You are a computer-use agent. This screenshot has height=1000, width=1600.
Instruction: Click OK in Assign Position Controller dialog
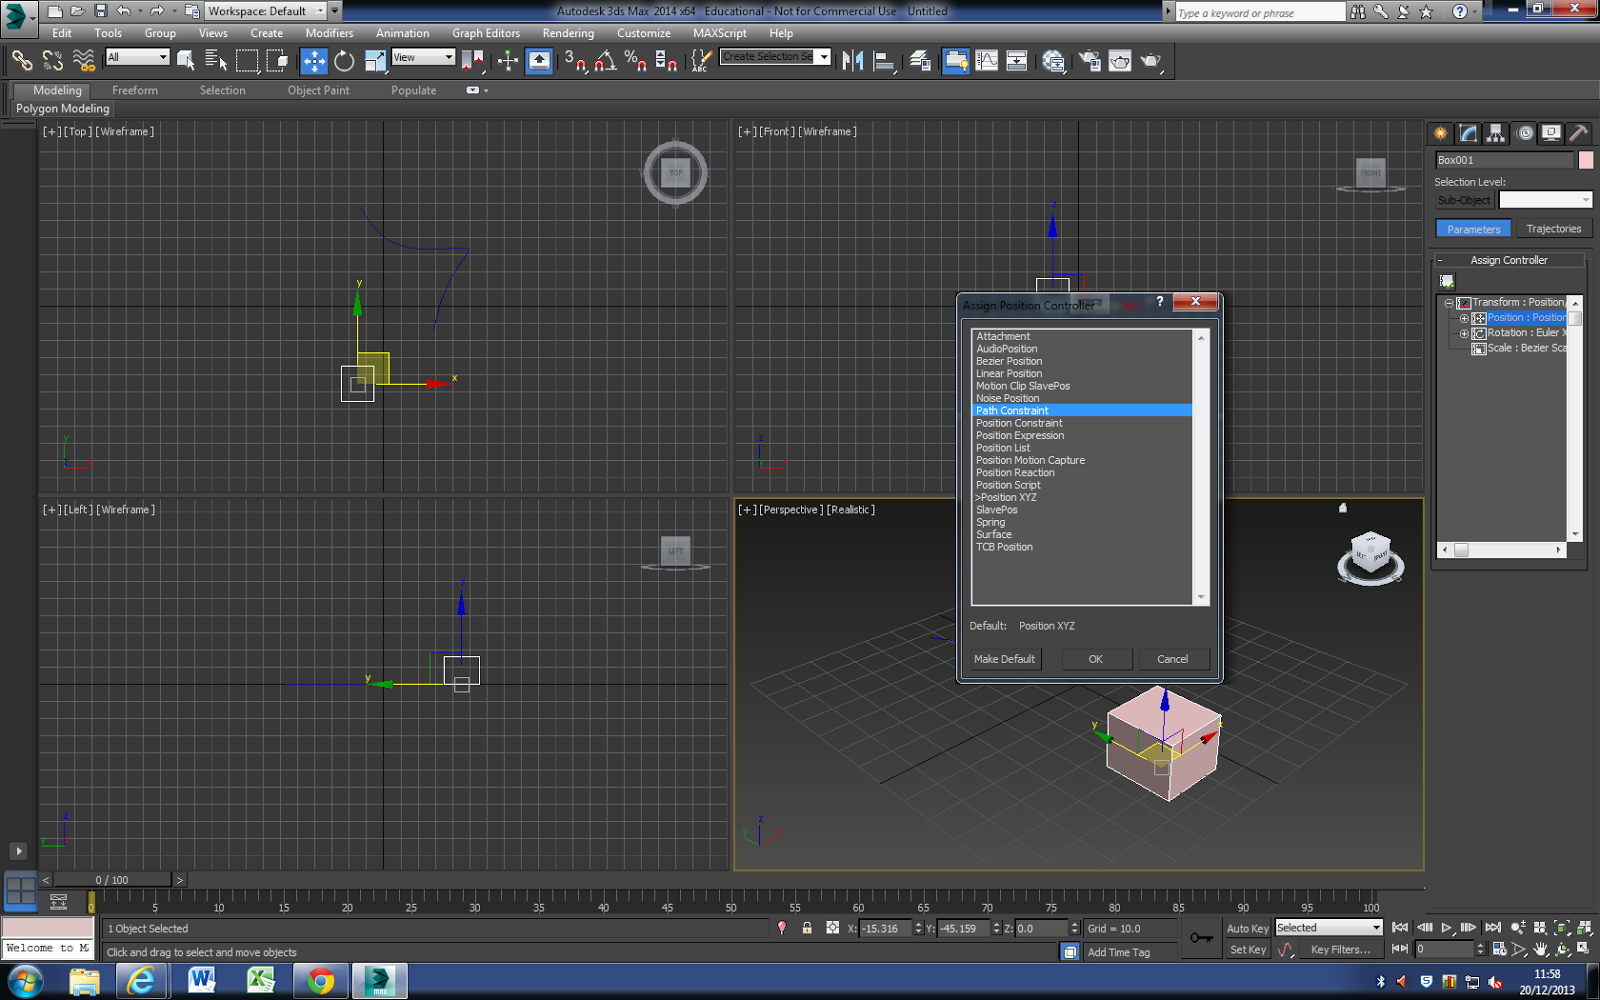(x=1096, y=659)
